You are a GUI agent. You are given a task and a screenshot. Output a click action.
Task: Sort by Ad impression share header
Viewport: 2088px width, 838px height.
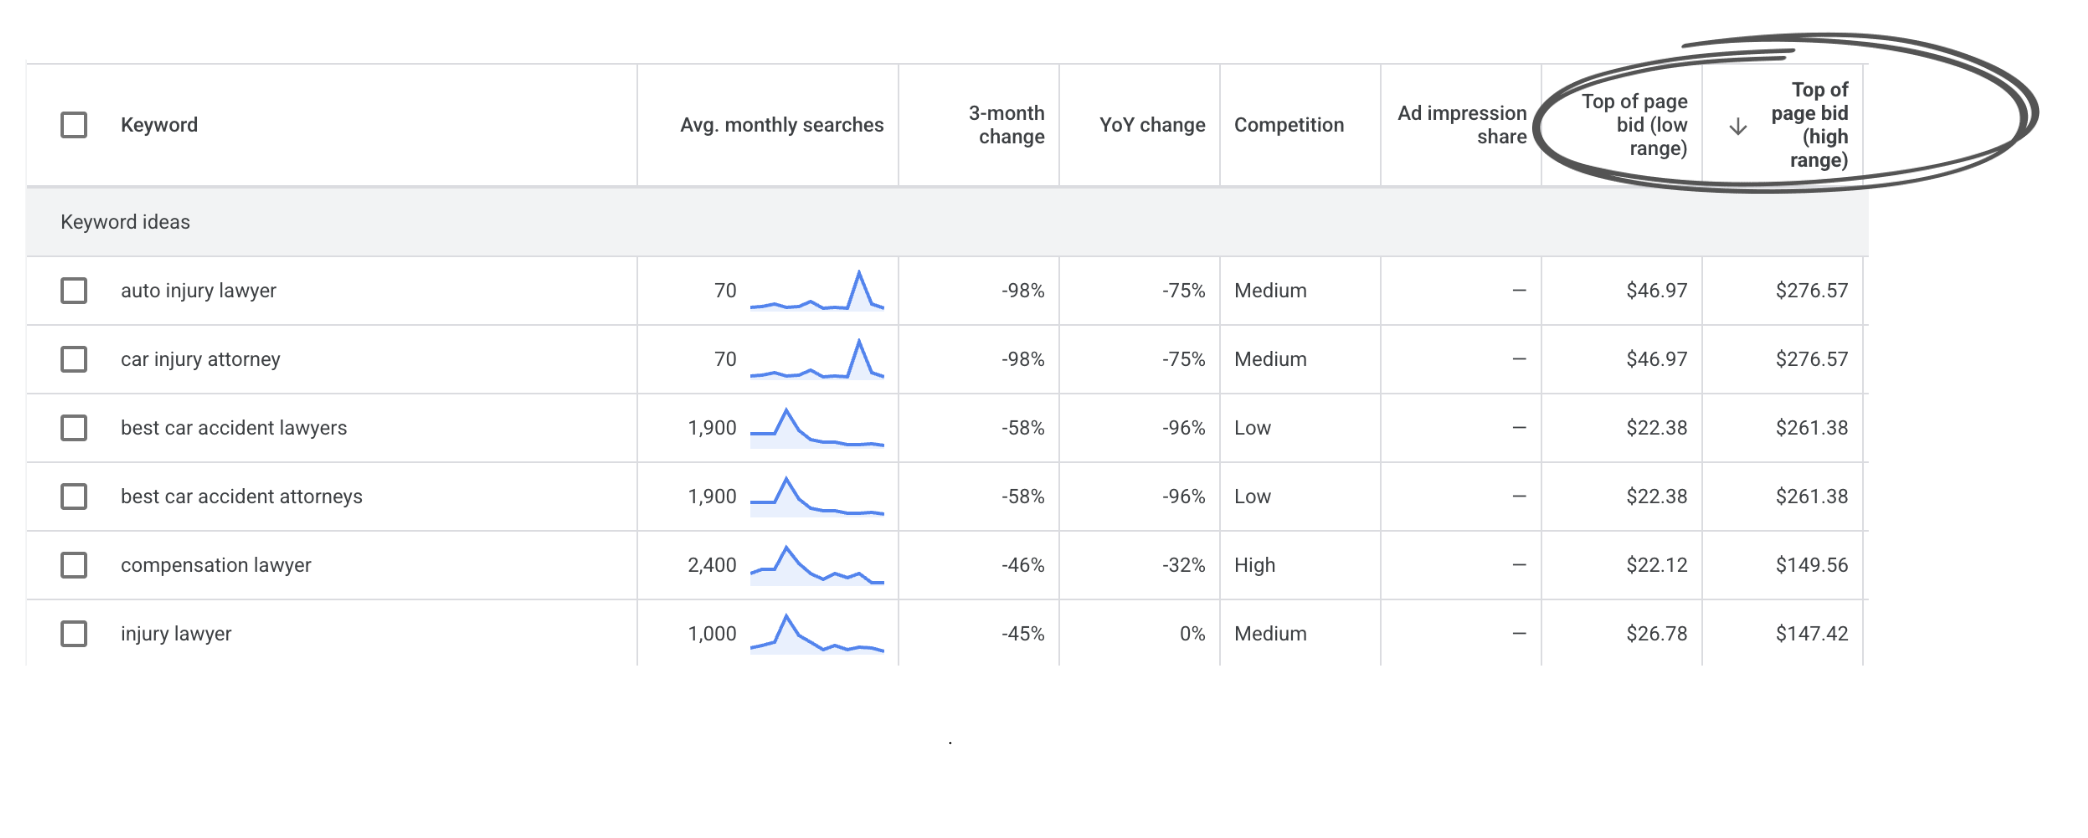[x=1462, y=125]
